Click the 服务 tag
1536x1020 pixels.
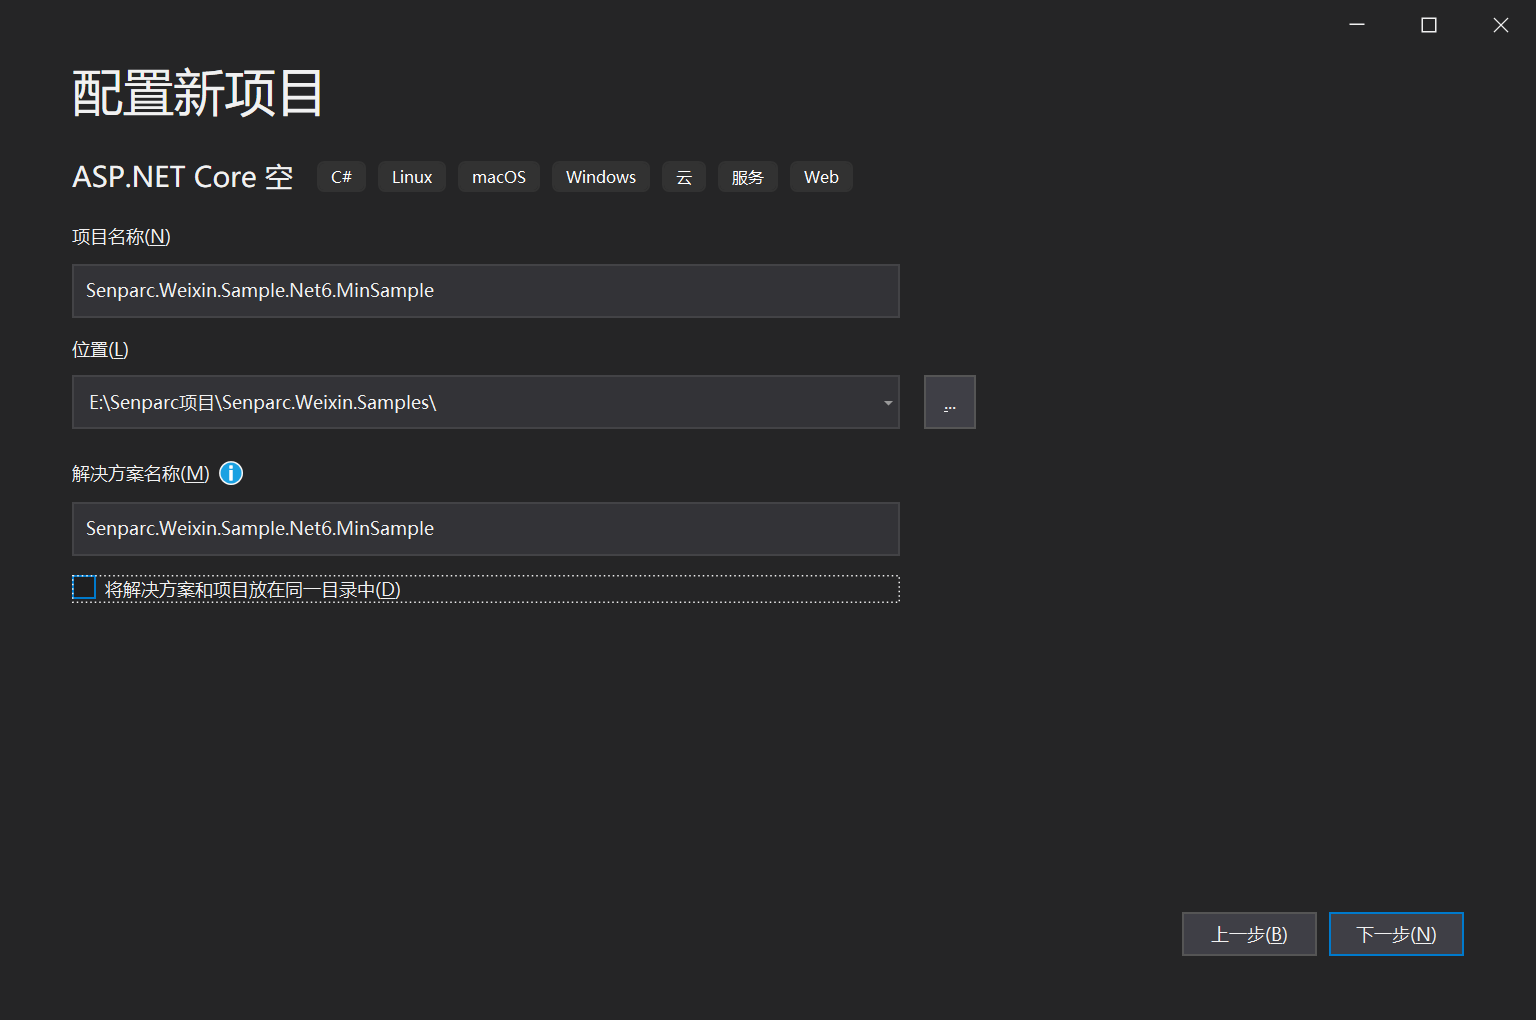[748, 177]
